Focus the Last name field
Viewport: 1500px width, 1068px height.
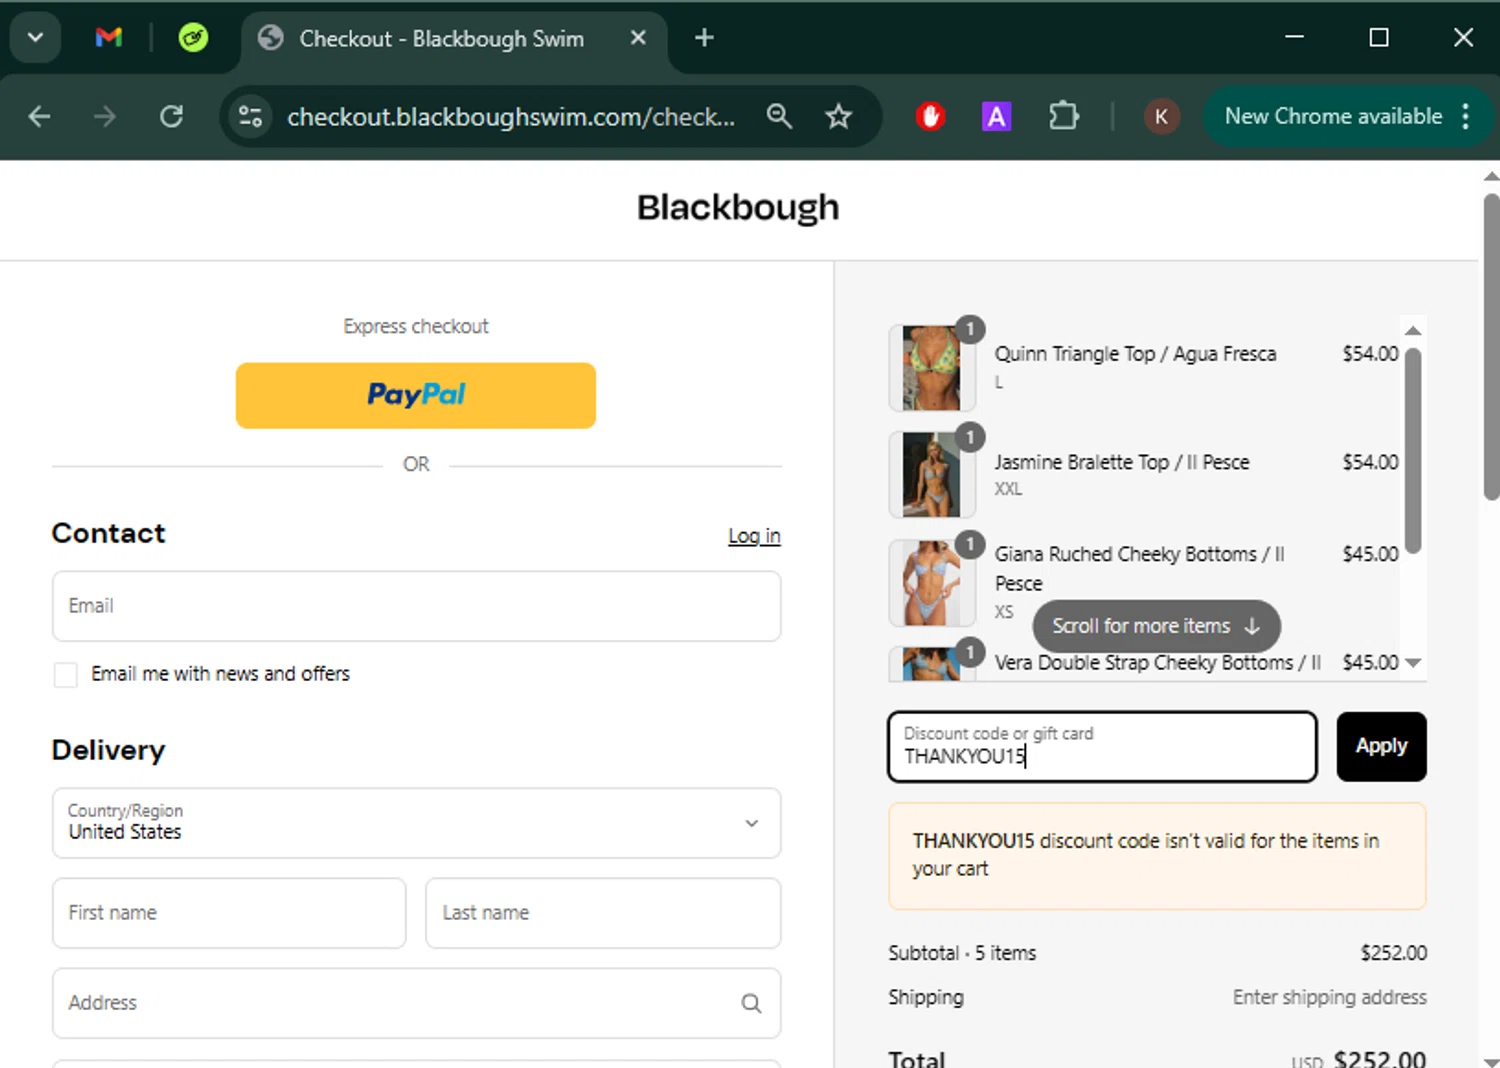[603, 913]
